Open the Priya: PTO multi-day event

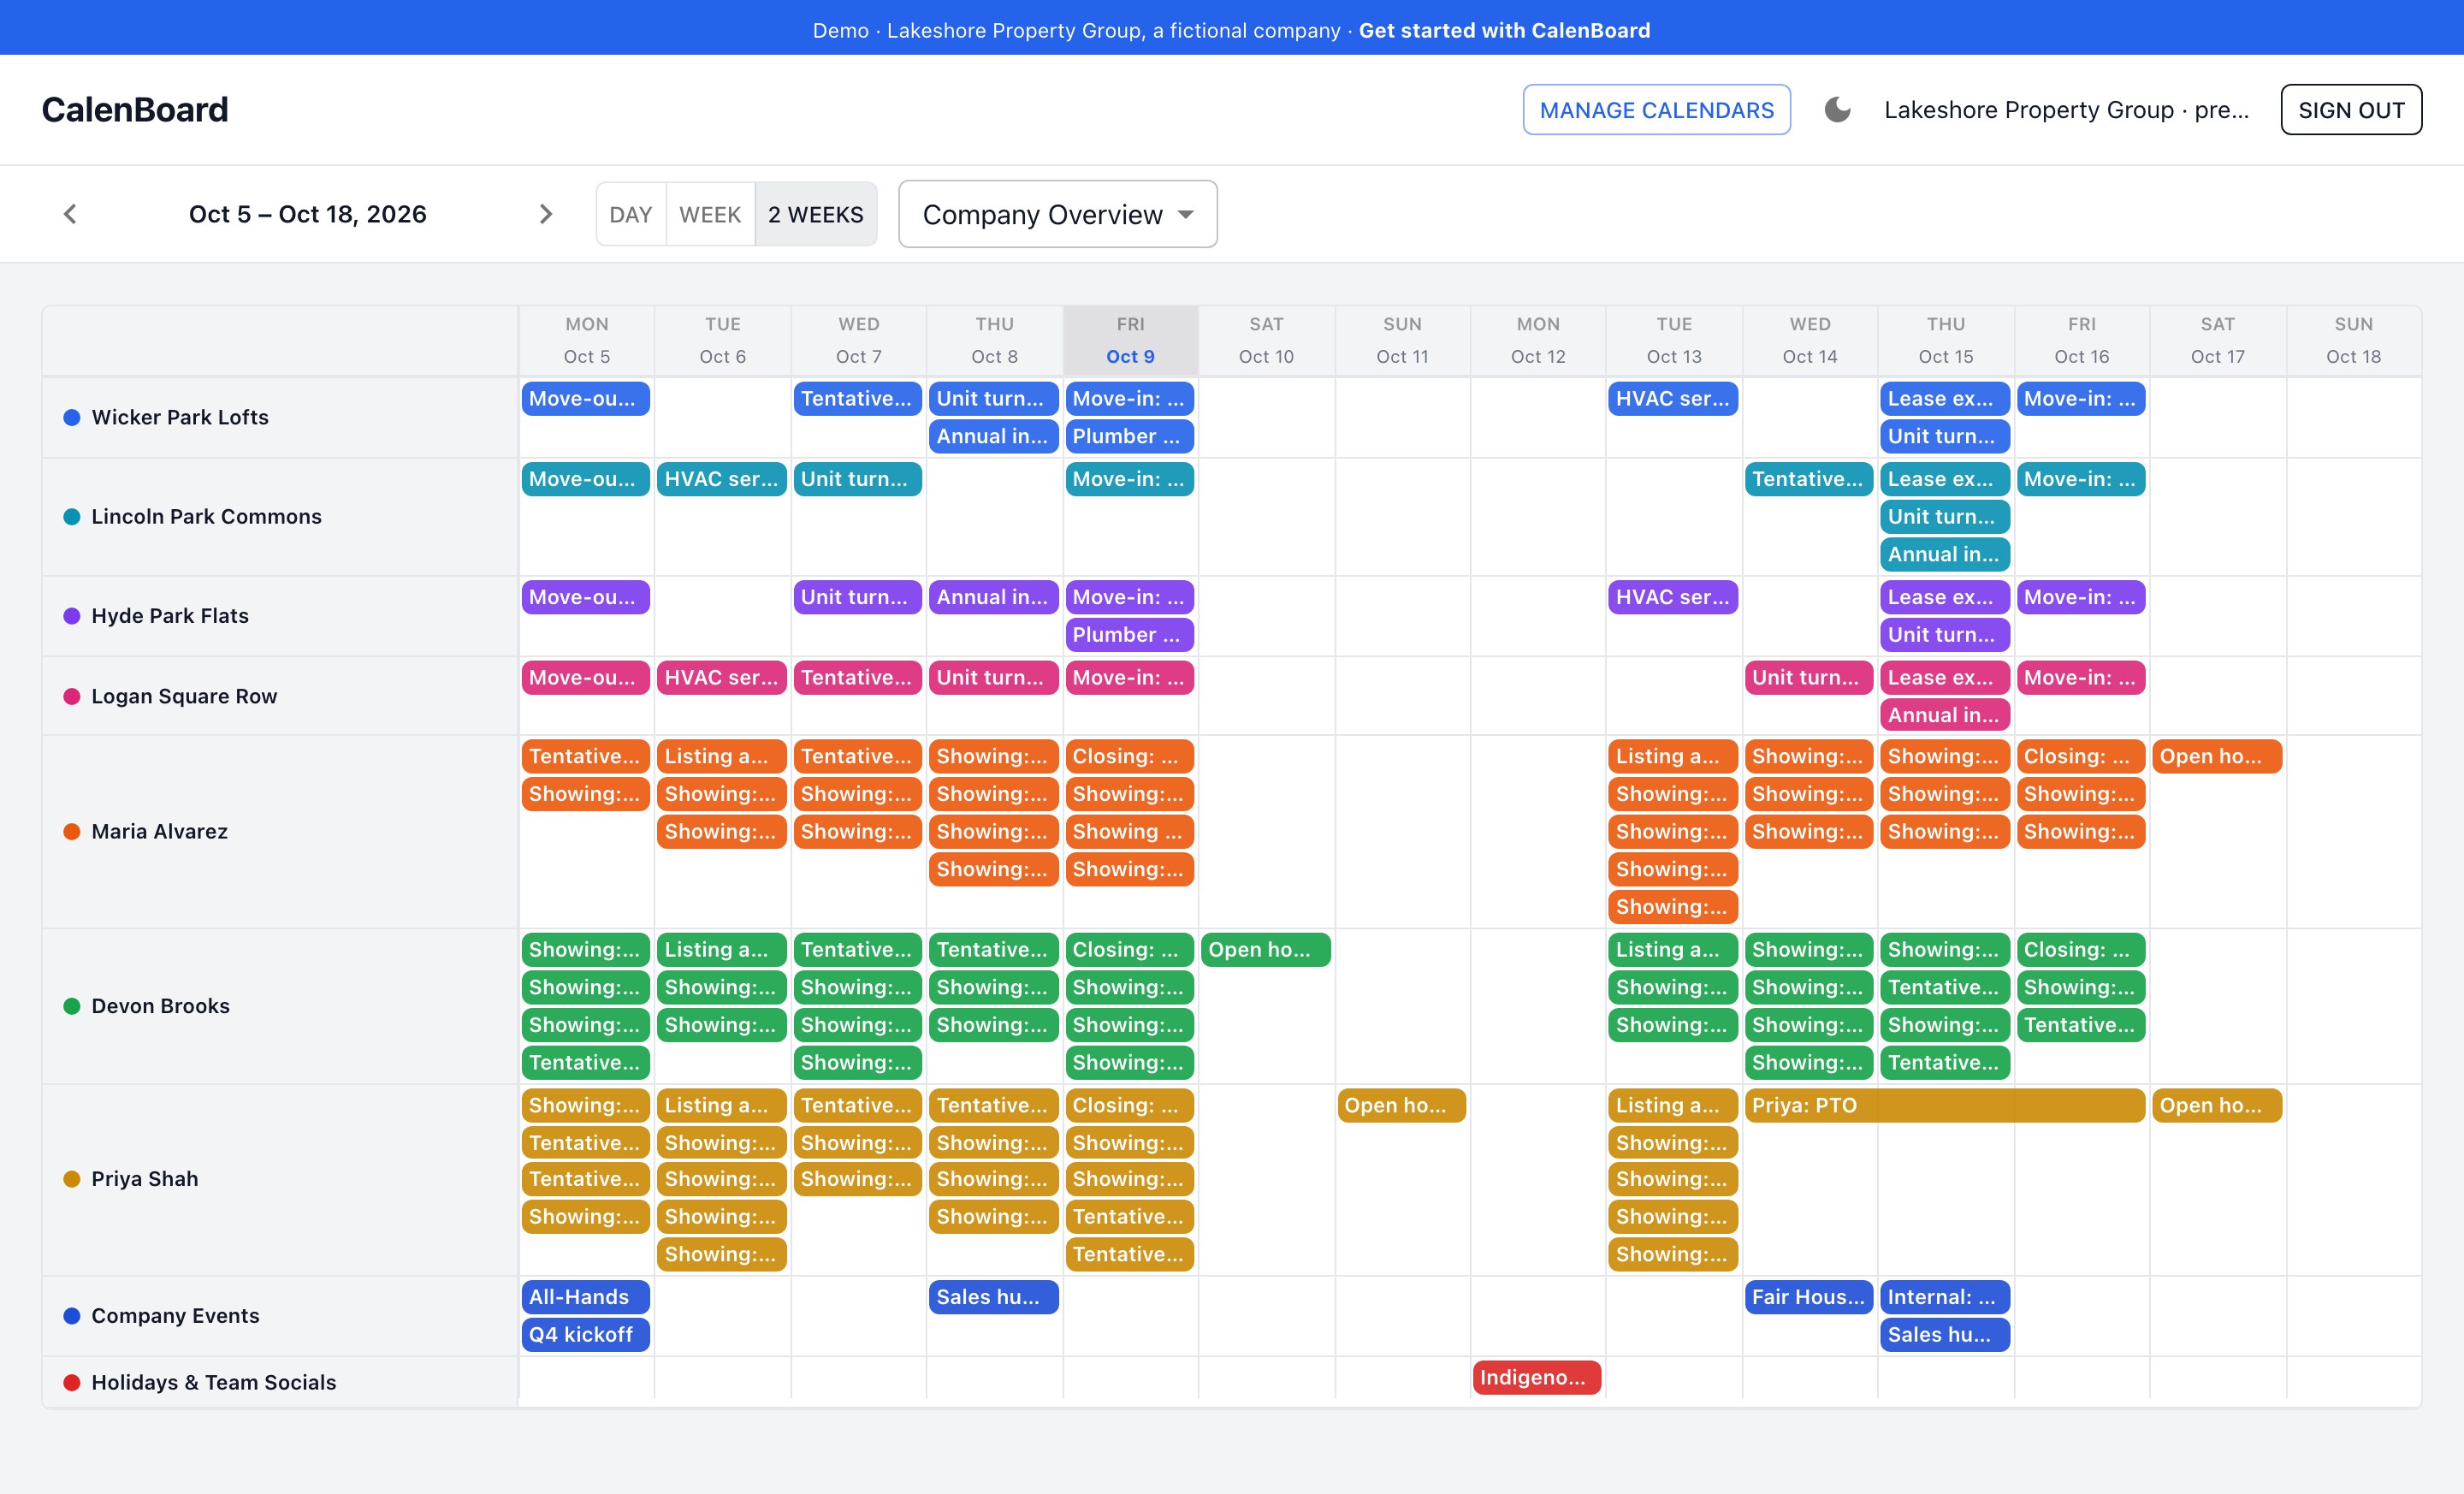tap(1944, 1105)
